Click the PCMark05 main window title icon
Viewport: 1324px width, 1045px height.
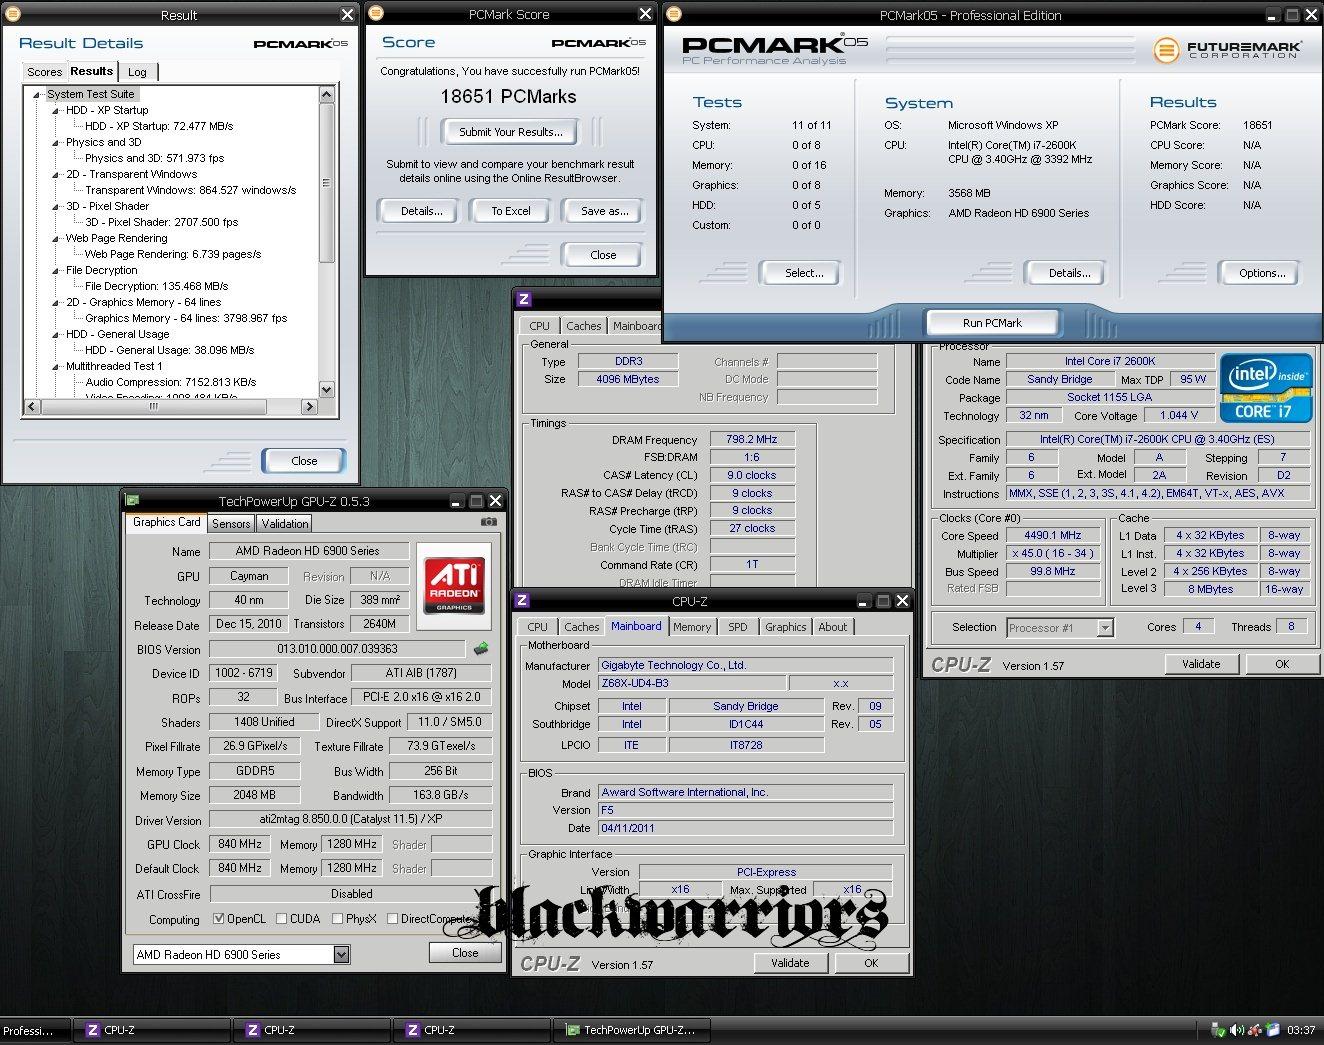click(674, 14)
